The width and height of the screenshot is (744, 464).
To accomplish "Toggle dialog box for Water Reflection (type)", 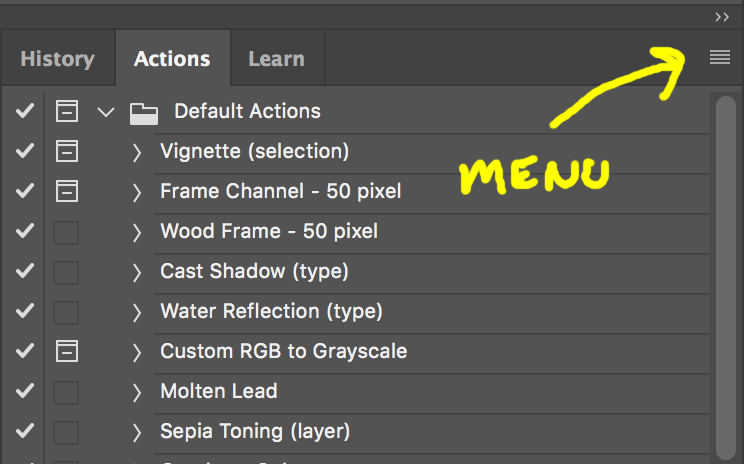I will pyautogui.click(x=66, y=312).
